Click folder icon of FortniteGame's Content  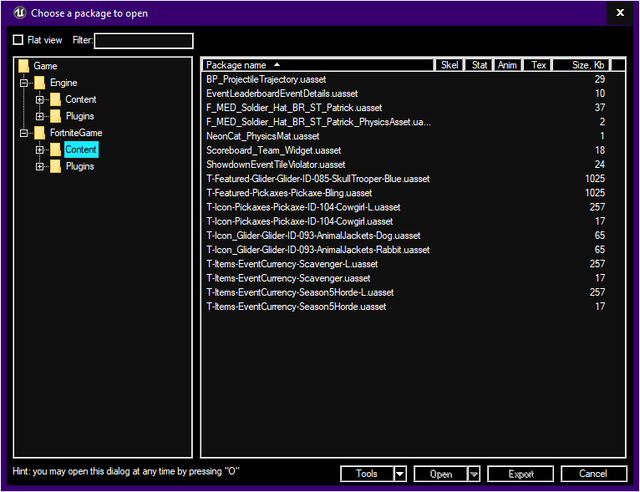[x=56, y=149]
